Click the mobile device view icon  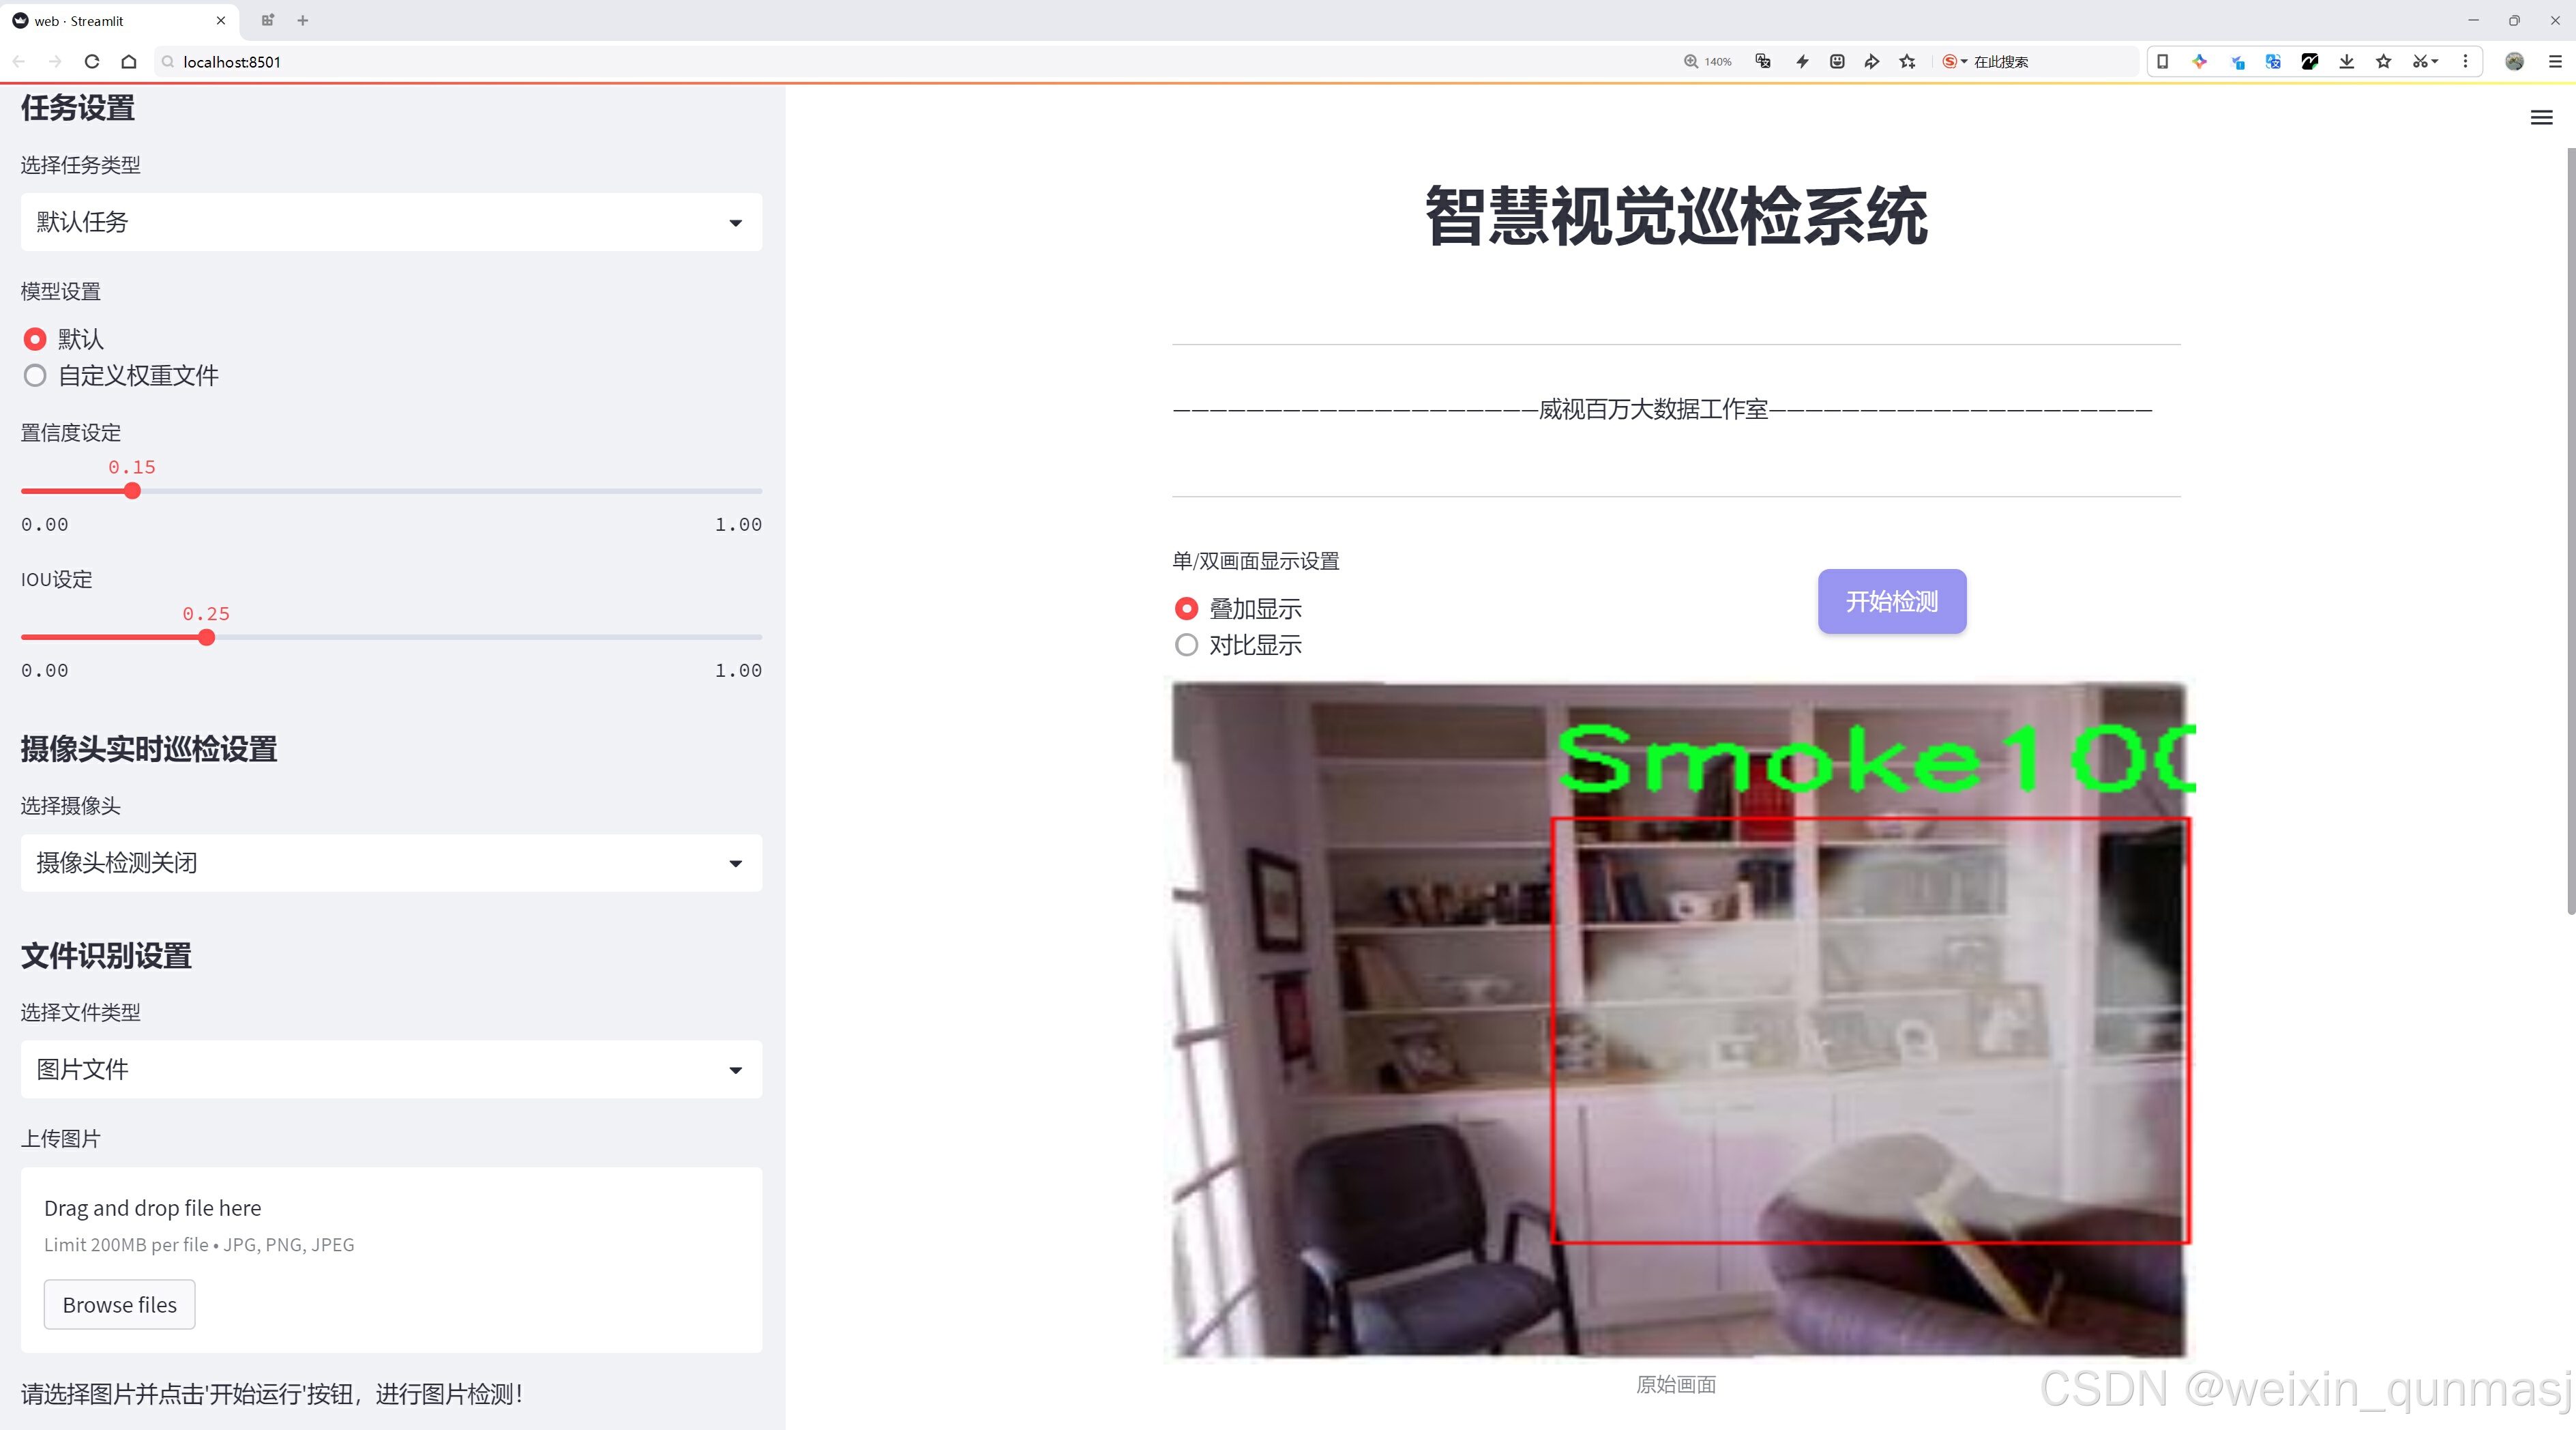pyautogui.click(x=2162, y=62)
